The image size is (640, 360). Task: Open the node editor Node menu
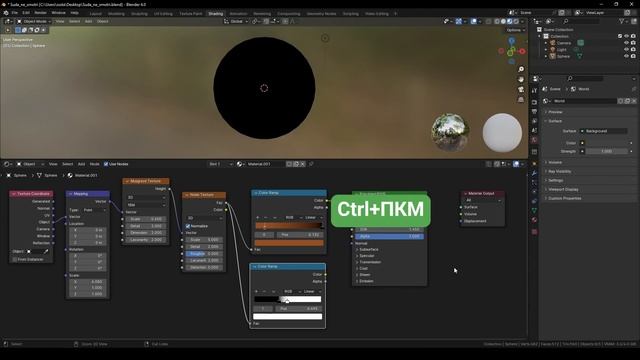click(x=94, y=164)
